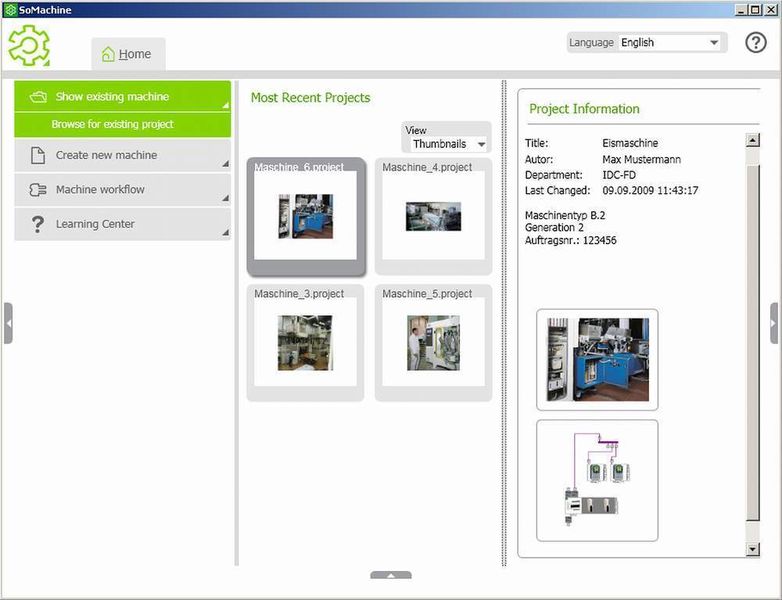Click the SoMachine title bar app icon
Viewport: 782px width, 600px height.
(10, 9)
